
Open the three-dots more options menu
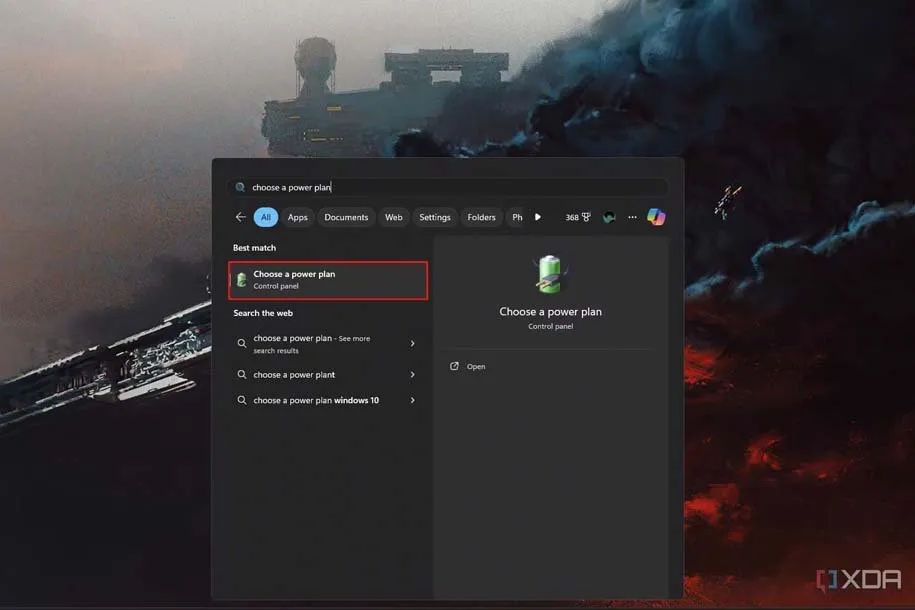(632, 217)
